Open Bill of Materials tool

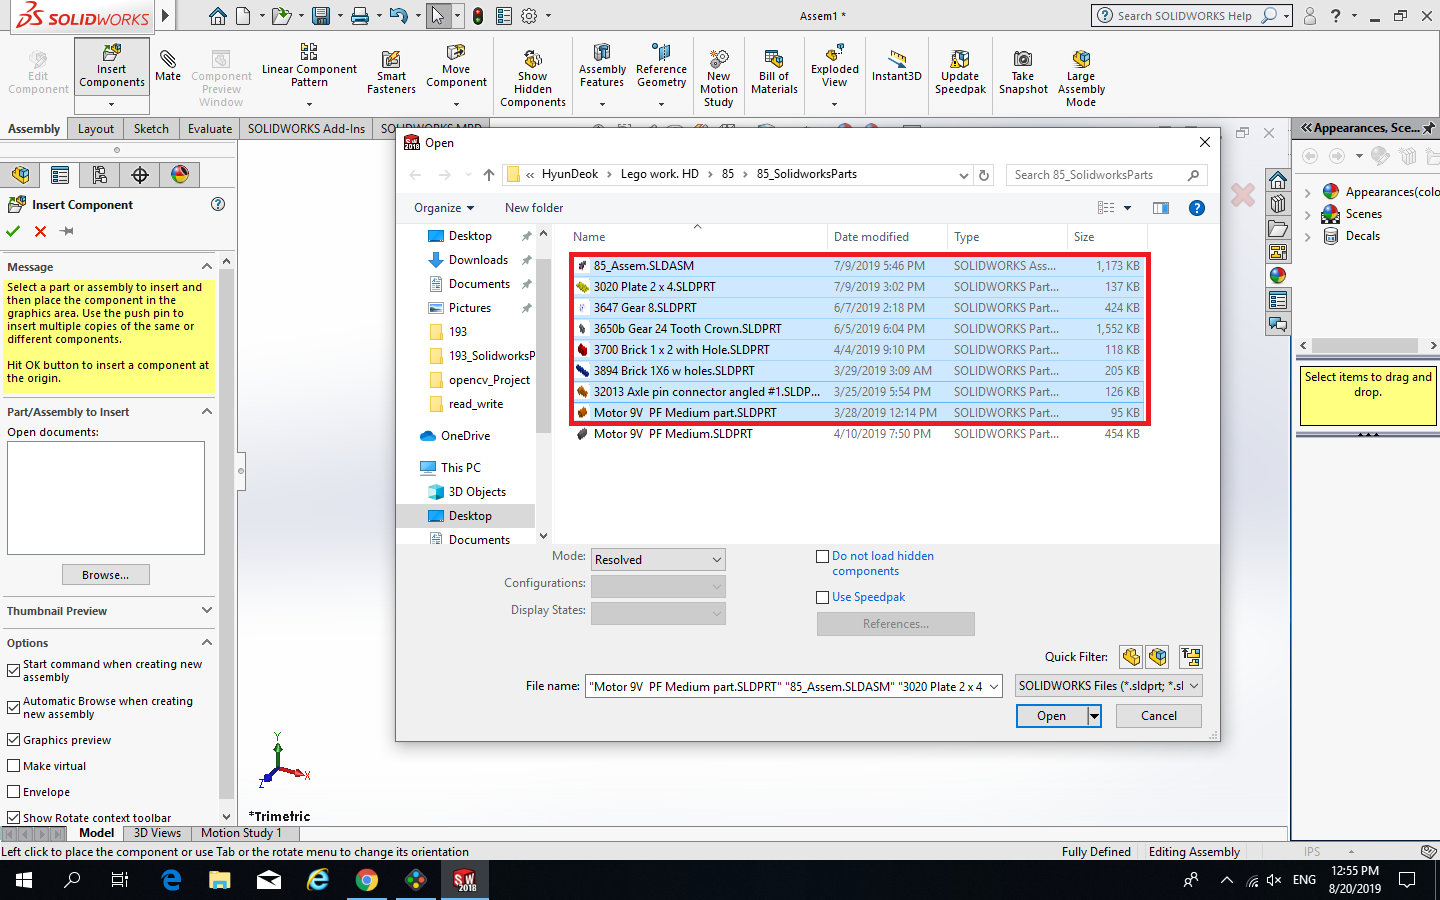[774, 72]
